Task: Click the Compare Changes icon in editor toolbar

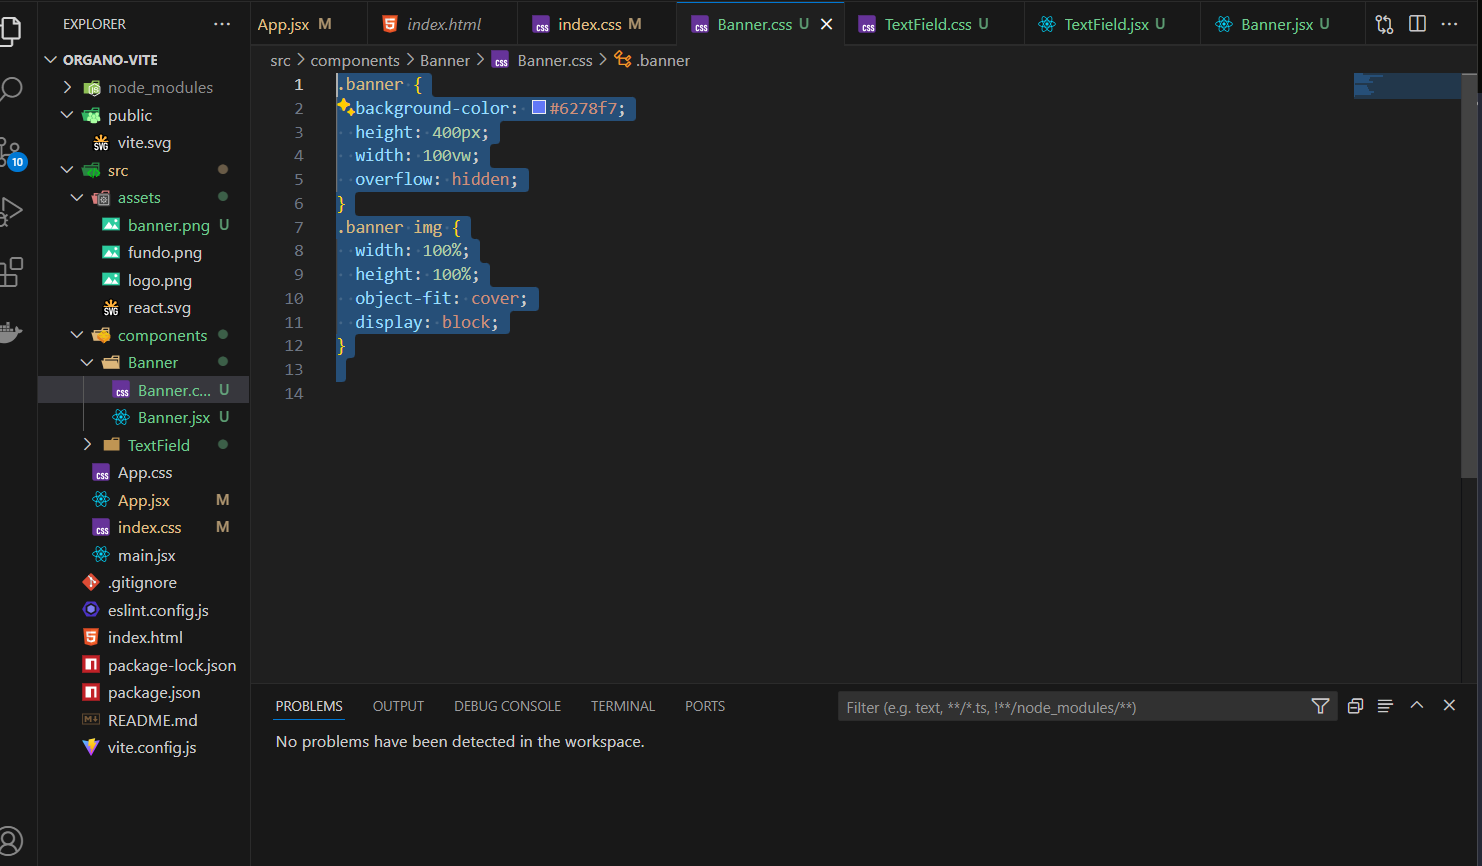Action: (x=1384, y=24)
